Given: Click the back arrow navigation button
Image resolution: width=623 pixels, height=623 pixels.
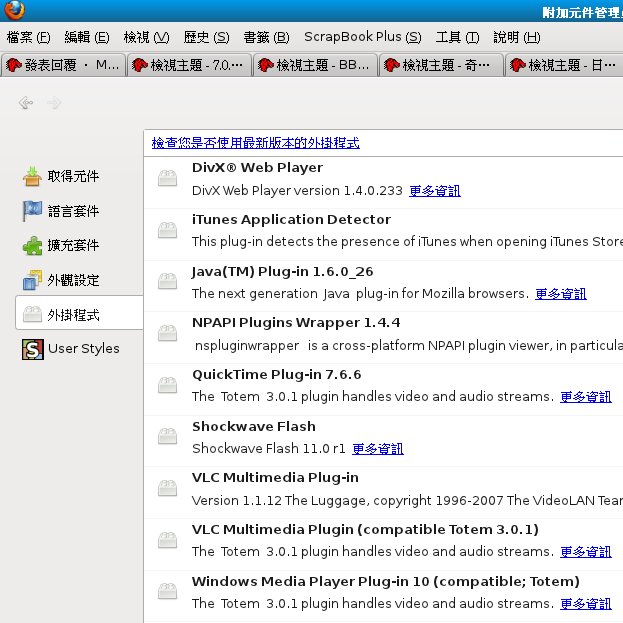Looking at the screenshot, I should (x=26, y=103).
